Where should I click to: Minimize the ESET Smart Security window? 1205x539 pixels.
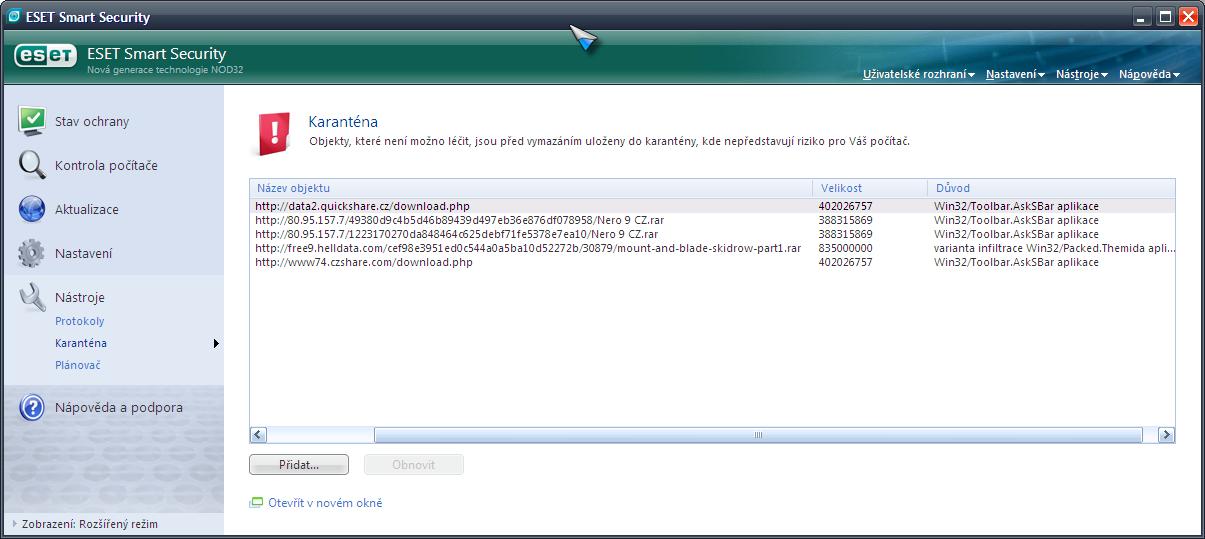1142,16
